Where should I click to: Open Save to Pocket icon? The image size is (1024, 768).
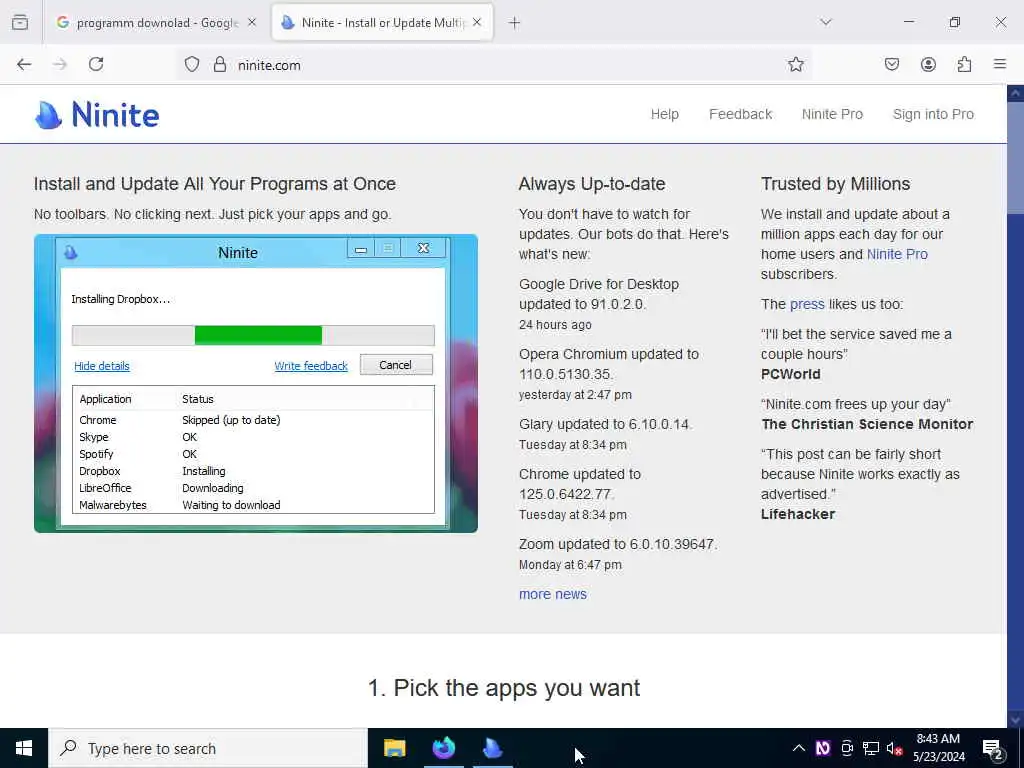[891, 64]
